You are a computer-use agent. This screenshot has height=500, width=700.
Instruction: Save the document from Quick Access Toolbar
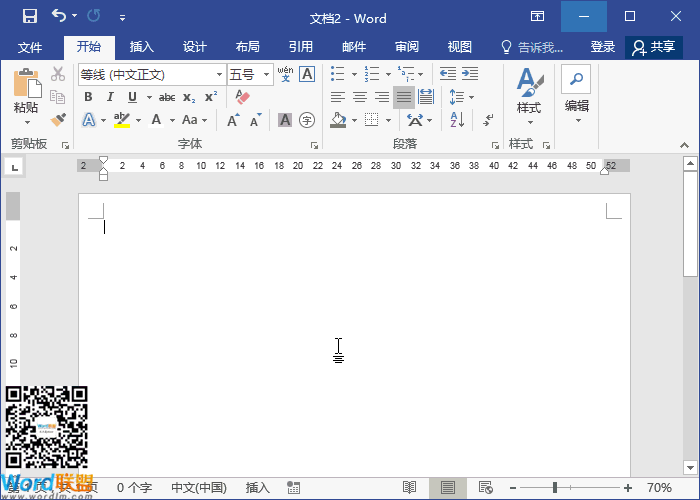pos(29,17)
